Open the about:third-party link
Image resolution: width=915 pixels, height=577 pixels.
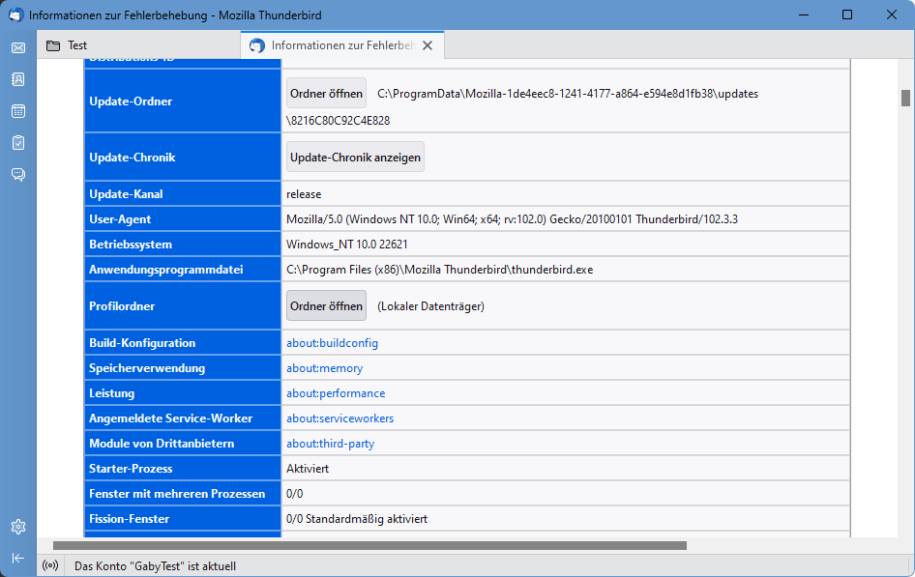(328, 442)
